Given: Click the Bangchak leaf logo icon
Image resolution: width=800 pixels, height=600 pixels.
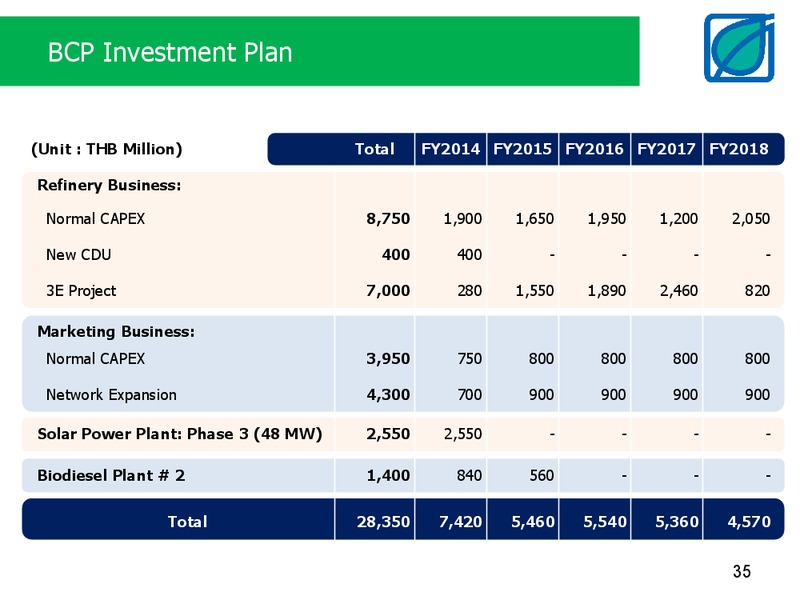Looking at the screenshot, I should (739, 48).
